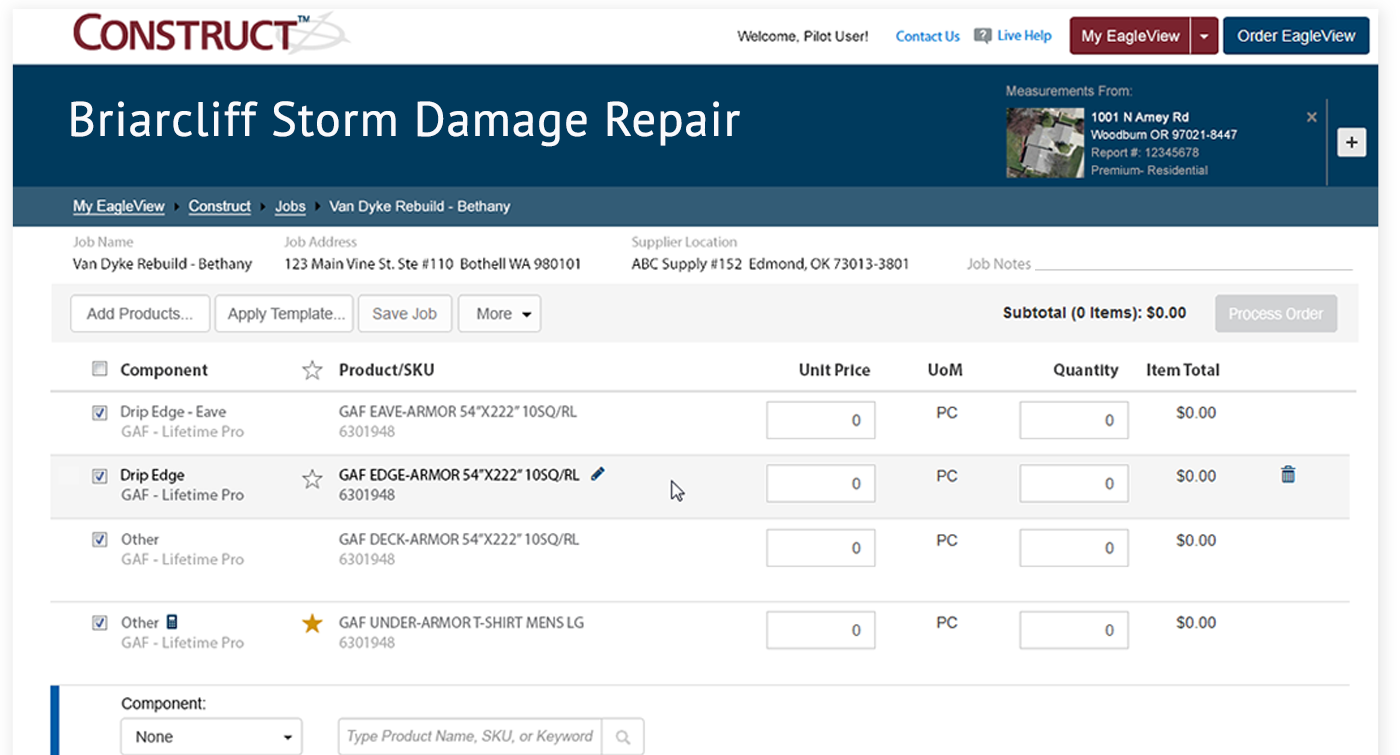Click the Add Products button
This screenshot has height=755, width=1400.
pyautogui.click(x=140, y=313)
